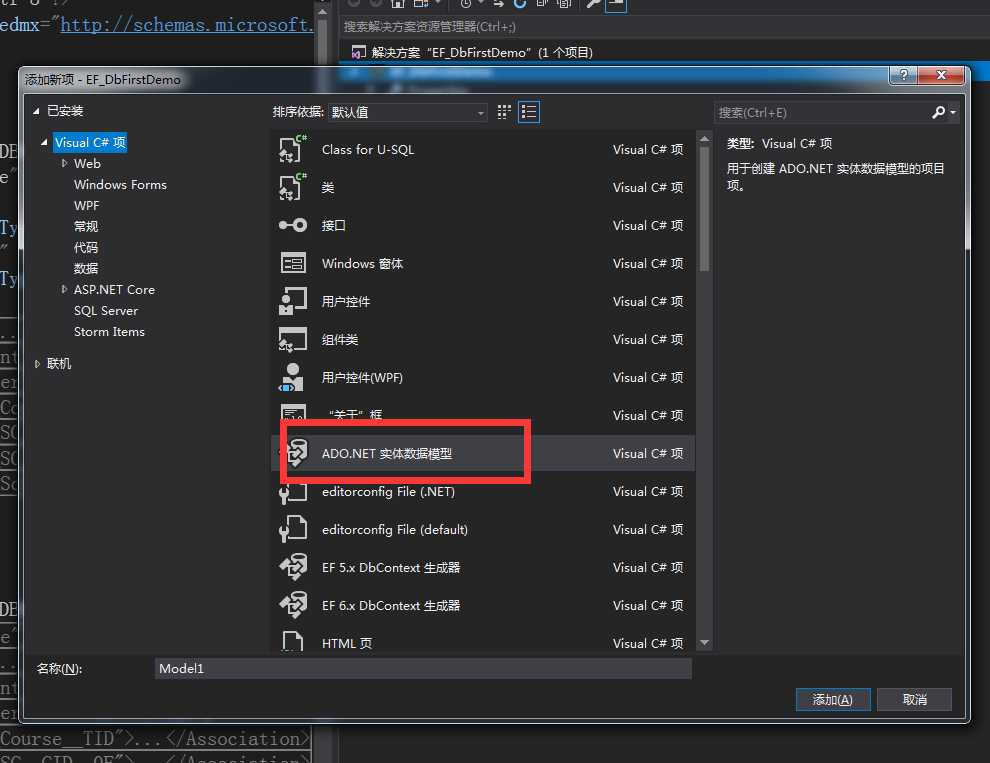The height and width of the screenshot is (763, 990).
Task: Select the 组件类 component class icon
Action: pos(292,339)
